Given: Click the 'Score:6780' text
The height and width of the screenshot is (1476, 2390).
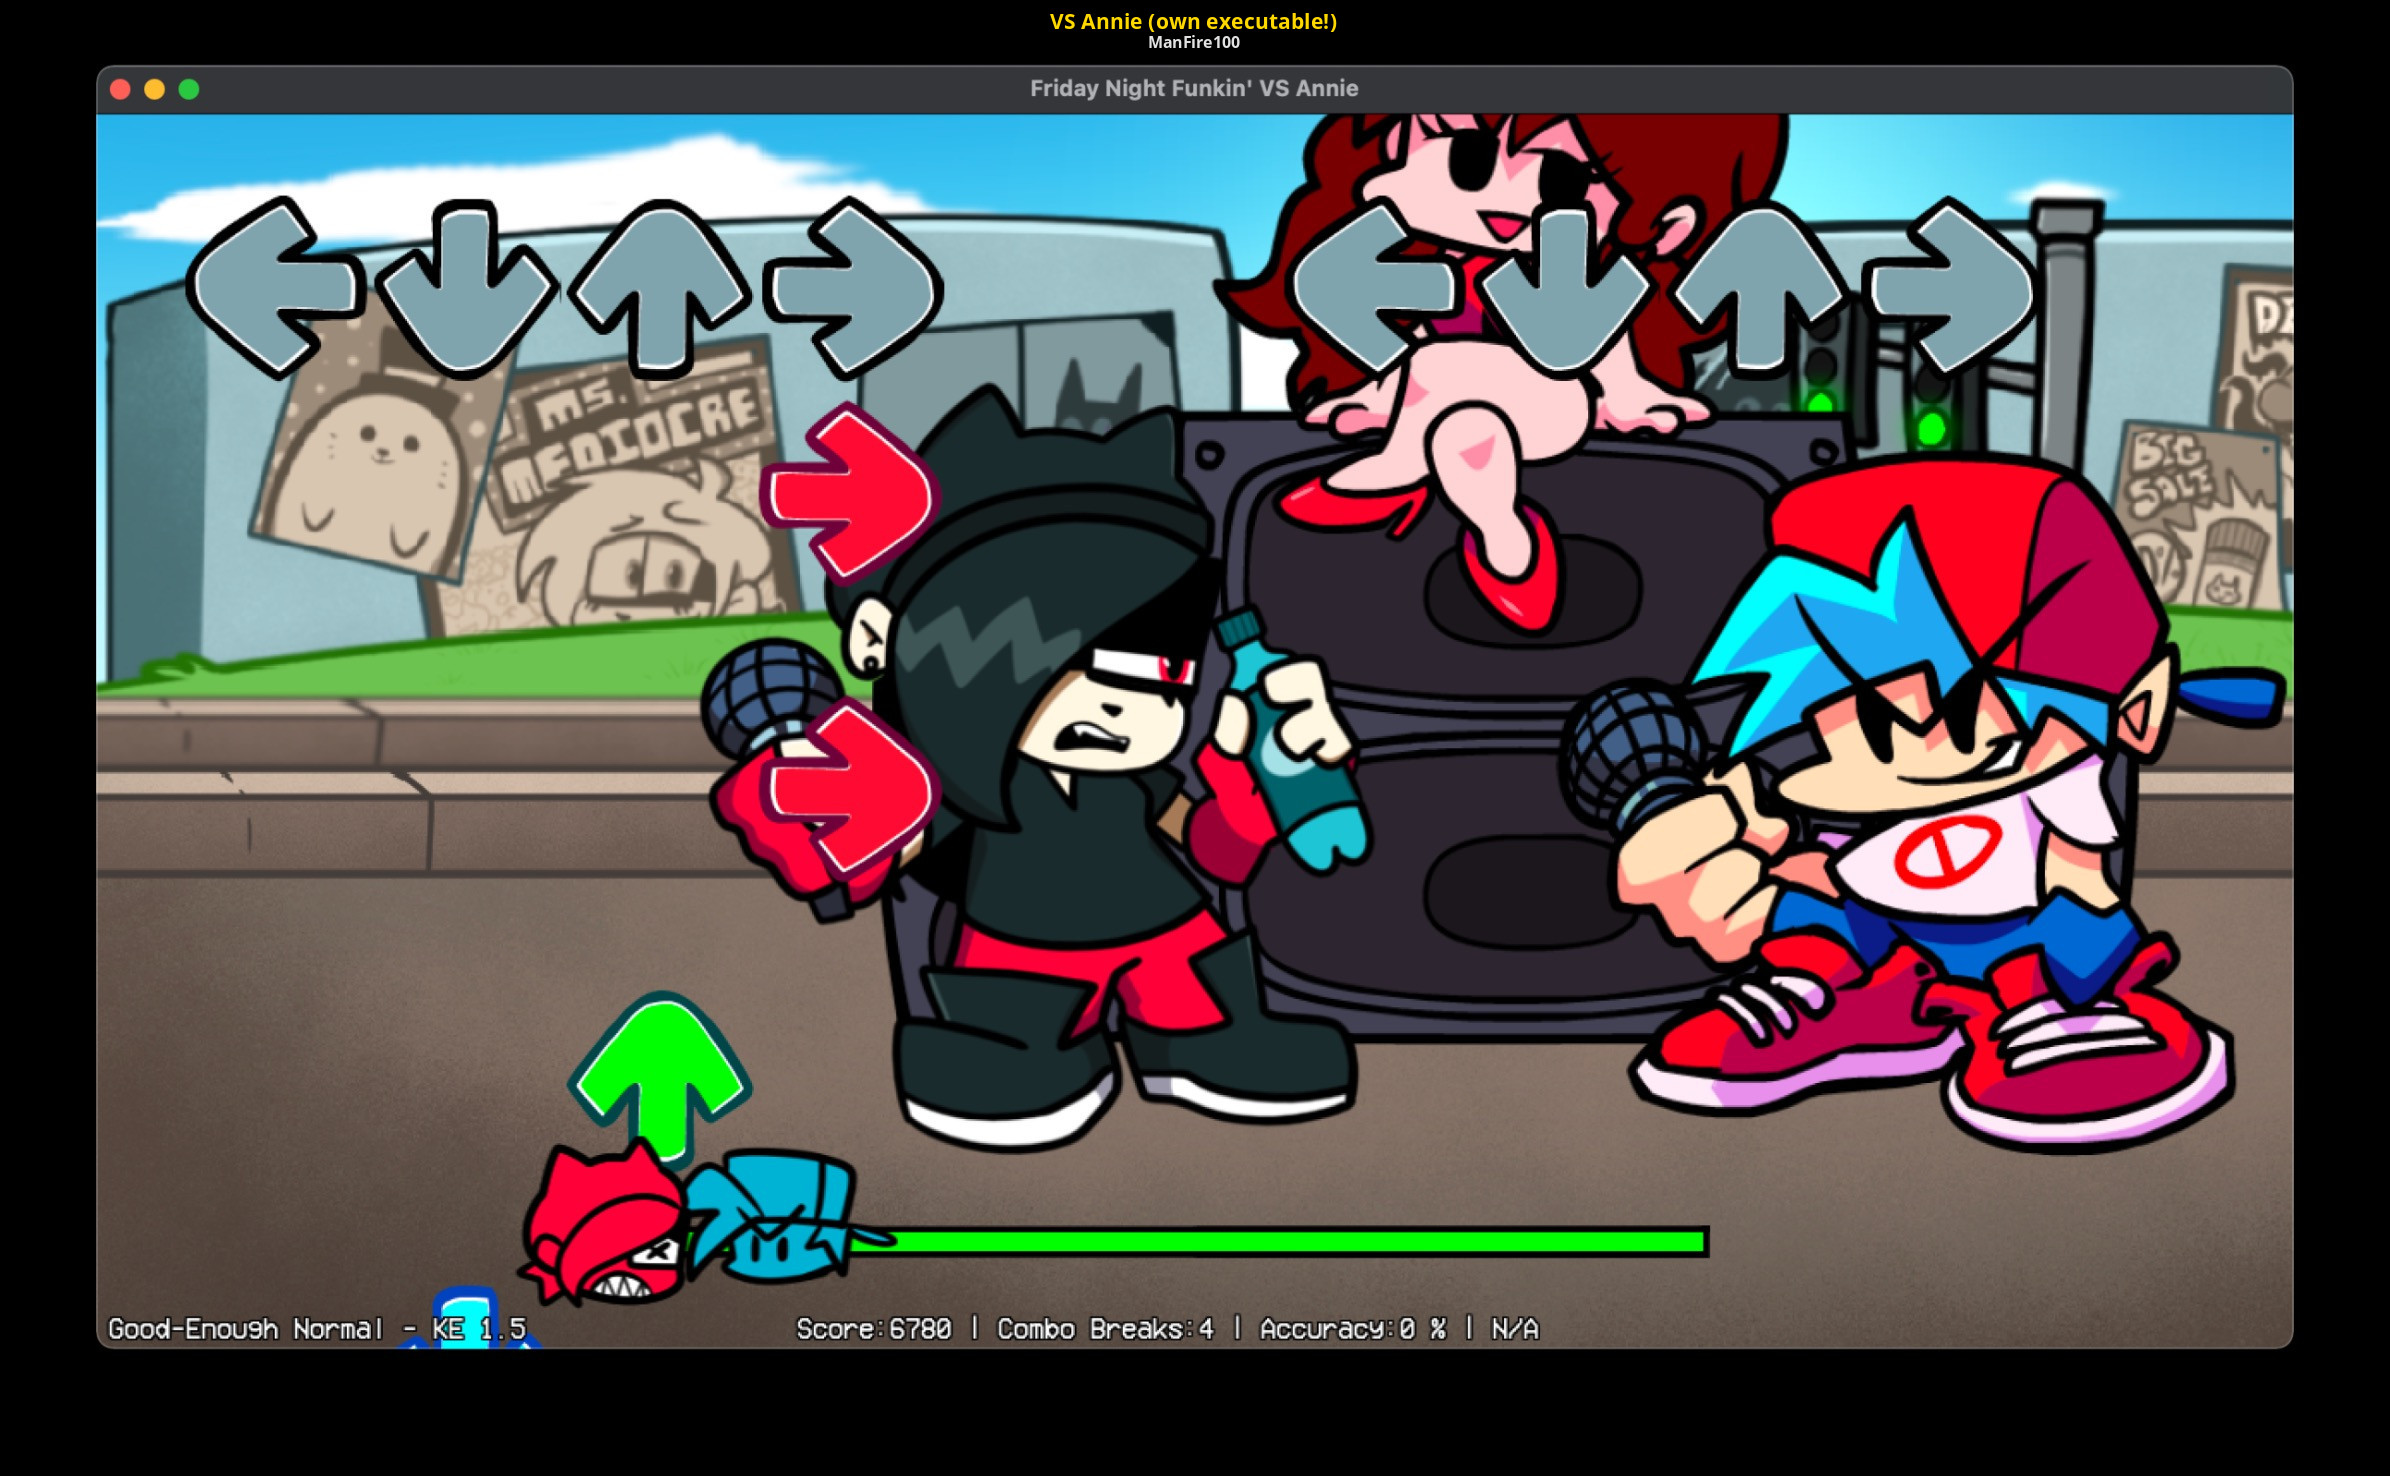Looking at the screenshot, I should pos(874,1329).
